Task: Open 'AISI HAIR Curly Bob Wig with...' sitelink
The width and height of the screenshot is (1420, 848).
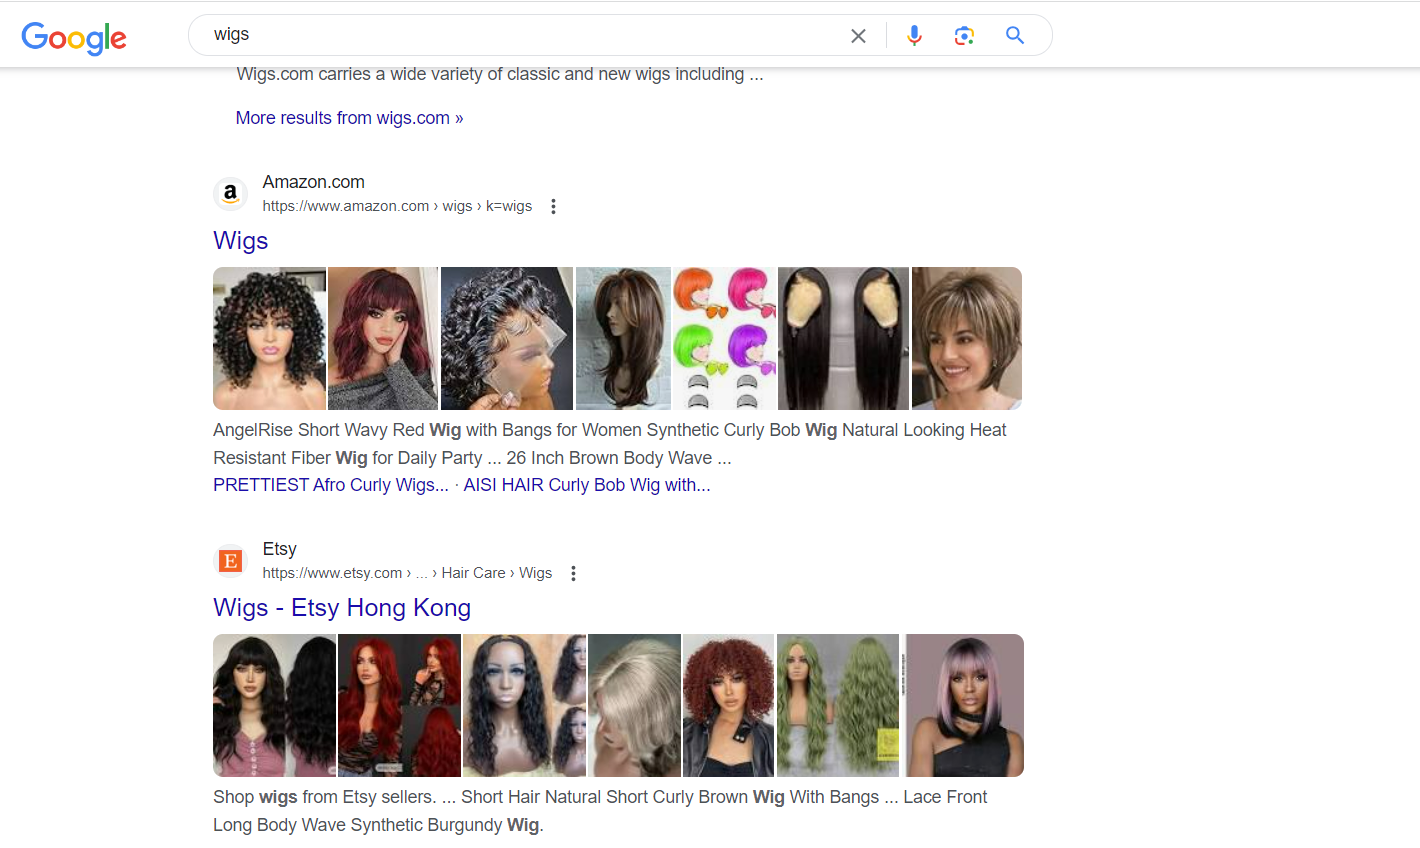Action: [x=587, y=485]
